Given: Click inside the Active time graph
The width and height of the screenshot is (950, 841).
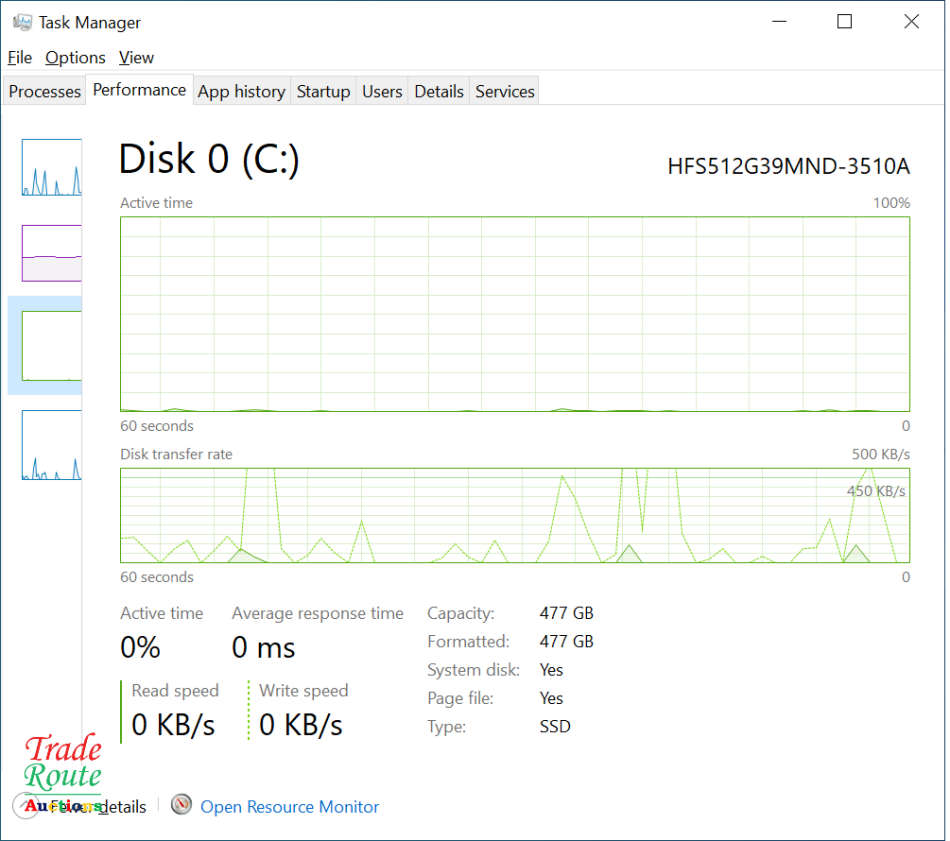Looking at the screenshot, I should 515,313.
